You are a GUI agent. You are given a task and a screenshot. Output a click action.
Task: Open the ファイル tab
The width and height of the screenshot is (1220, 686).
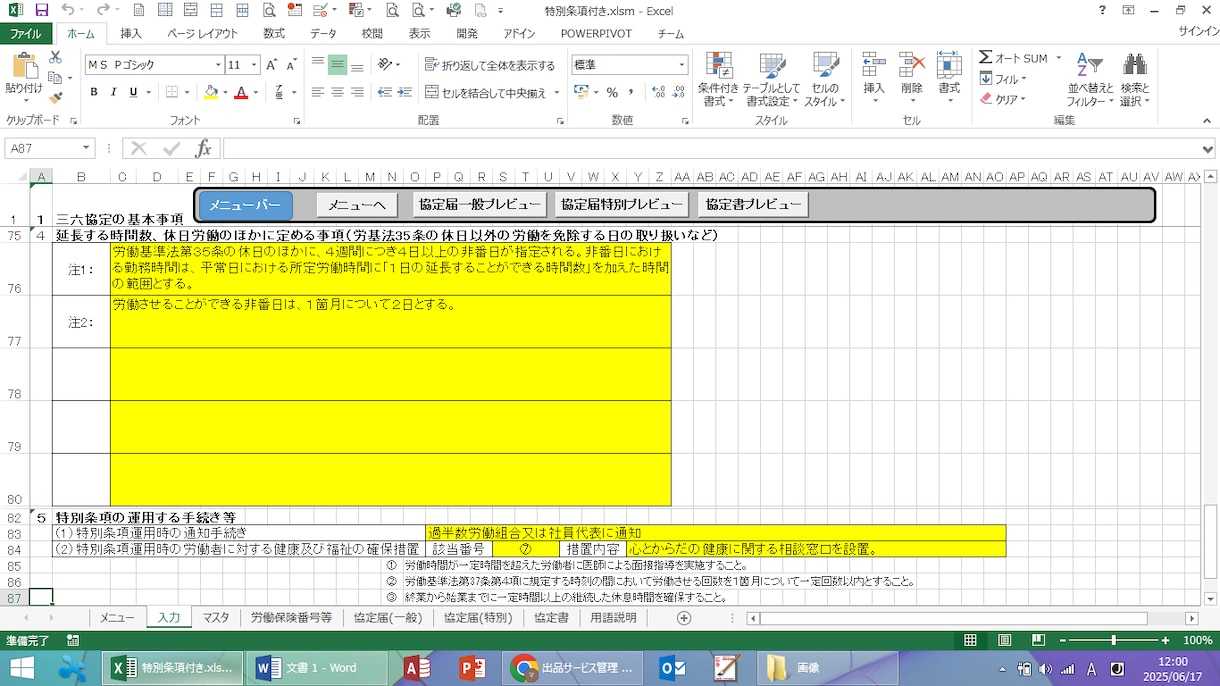click(25, 33)
